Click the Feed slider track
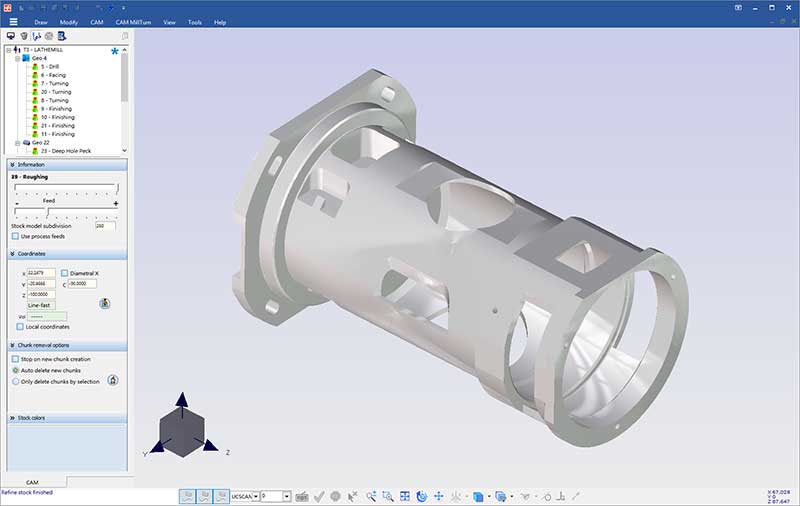Screen dimensions: 800x506 (x=65, y=210)
